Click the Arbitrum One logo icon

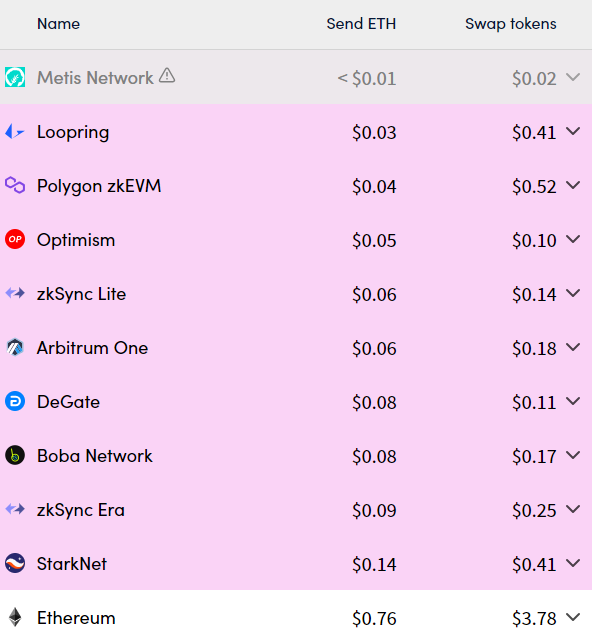(x=15, y=347)
